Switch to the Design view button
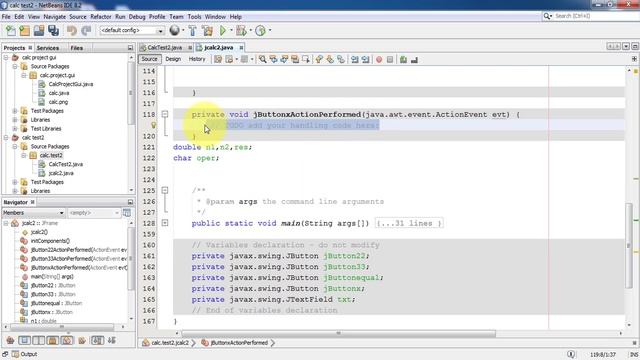The image size is (640, 360). tap(173, 59)
